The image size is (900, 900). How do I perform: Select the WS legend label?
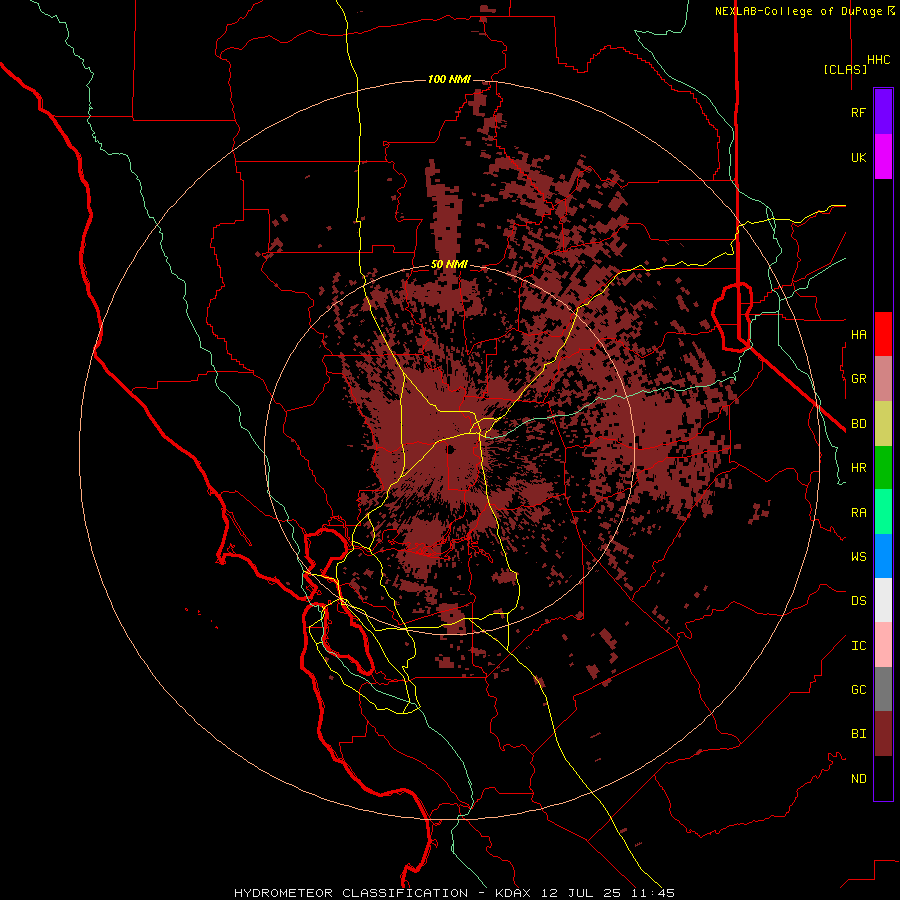(858, 557)
